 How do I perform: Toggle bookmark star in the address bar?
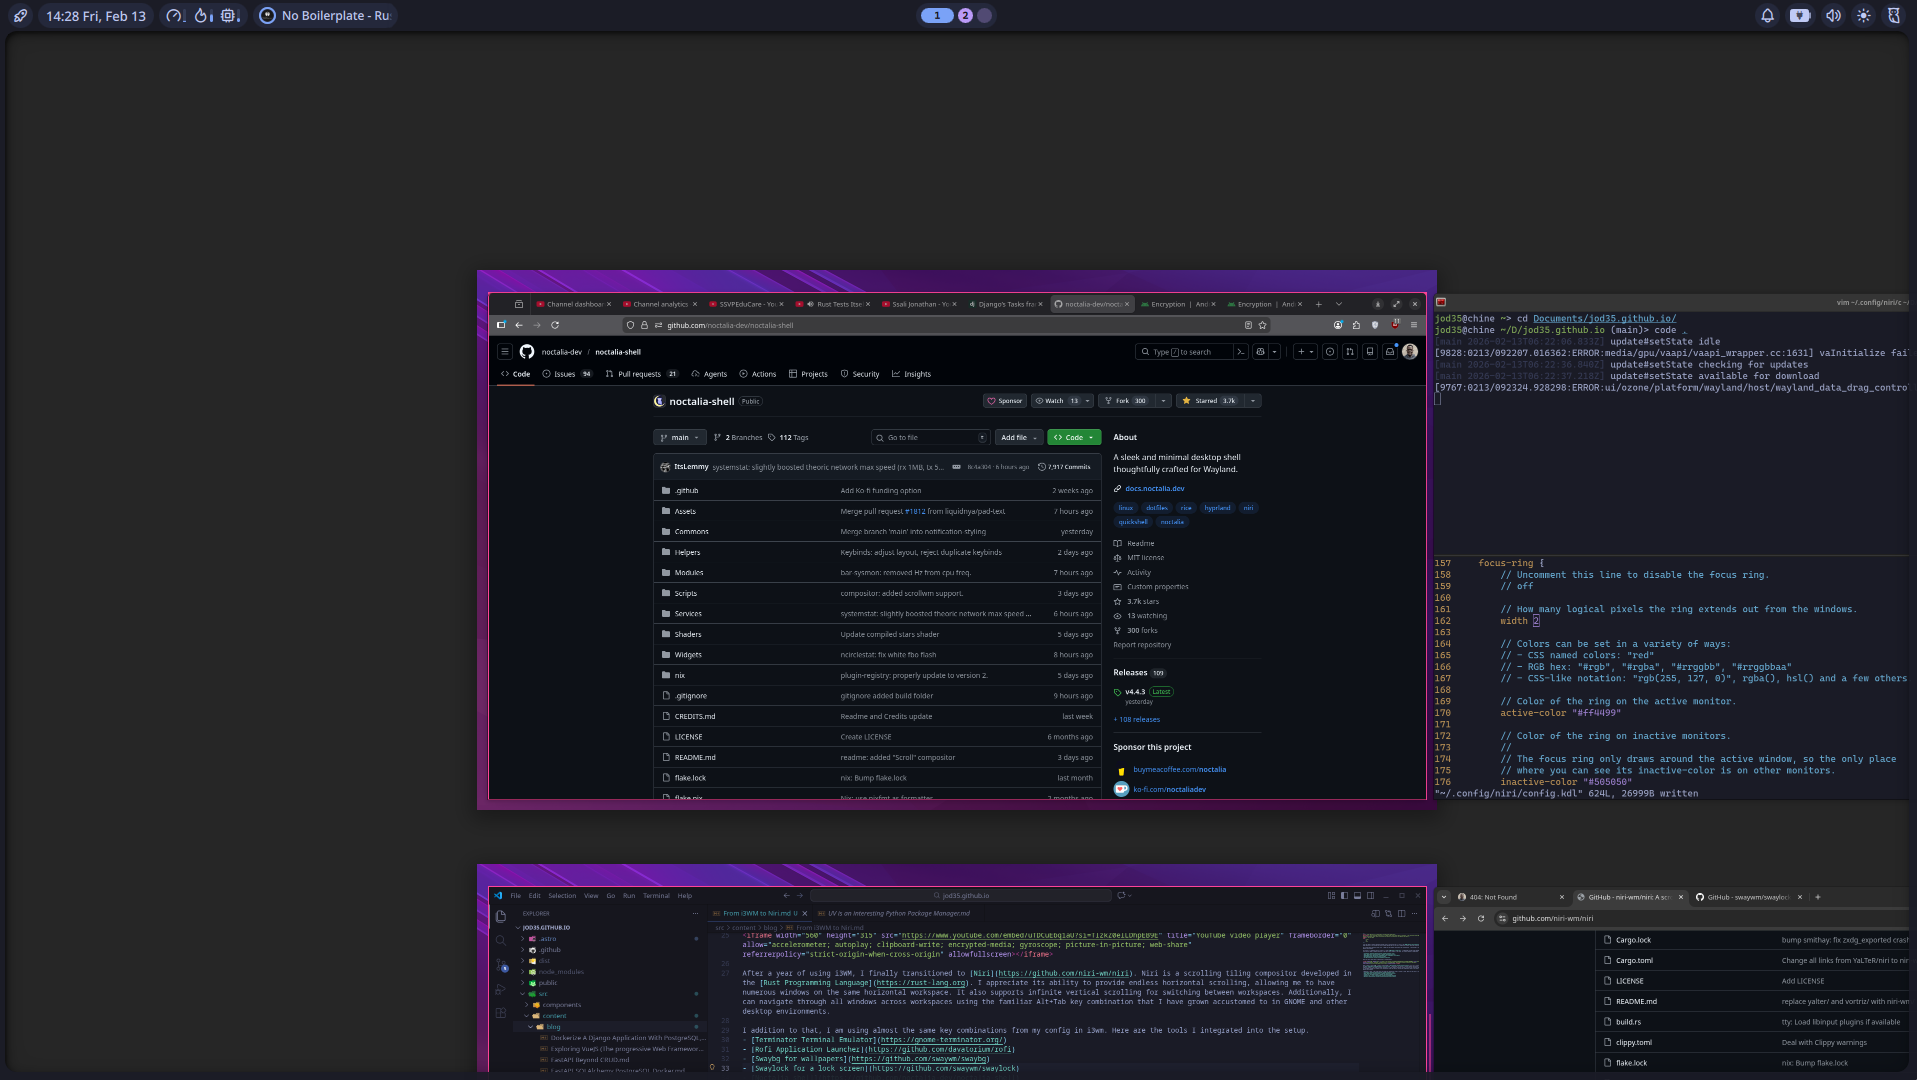[x=1263, y=325]
